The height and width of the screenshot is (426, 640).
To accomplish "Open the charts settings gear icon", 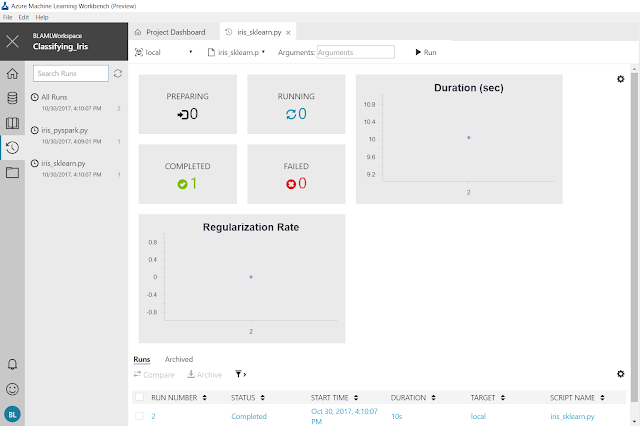I will tap(620, 79).
